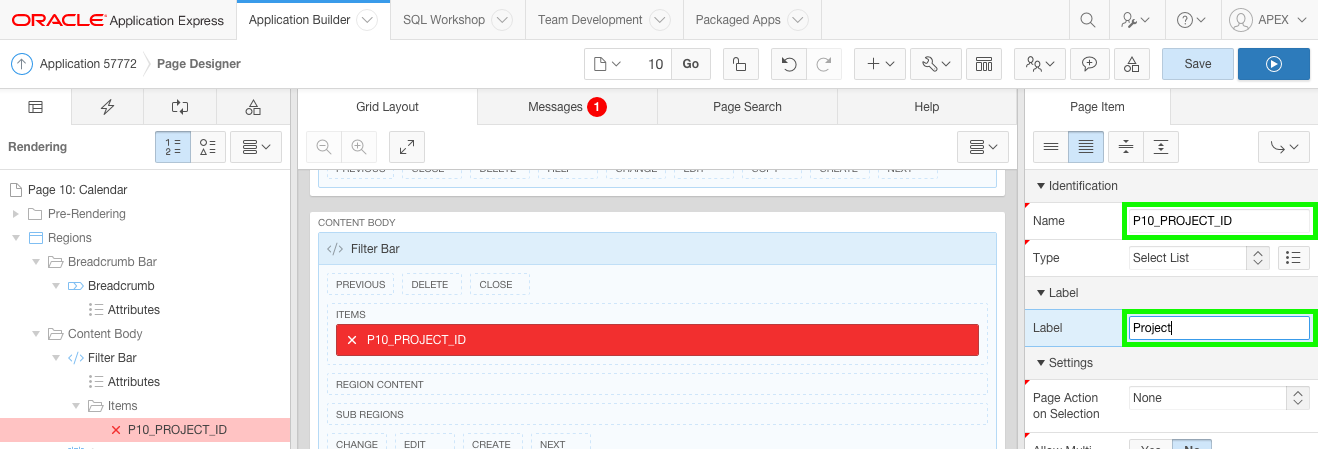Click the page lock icon
This screenshot has height=449, width=1318.
[x=739, y=64]
